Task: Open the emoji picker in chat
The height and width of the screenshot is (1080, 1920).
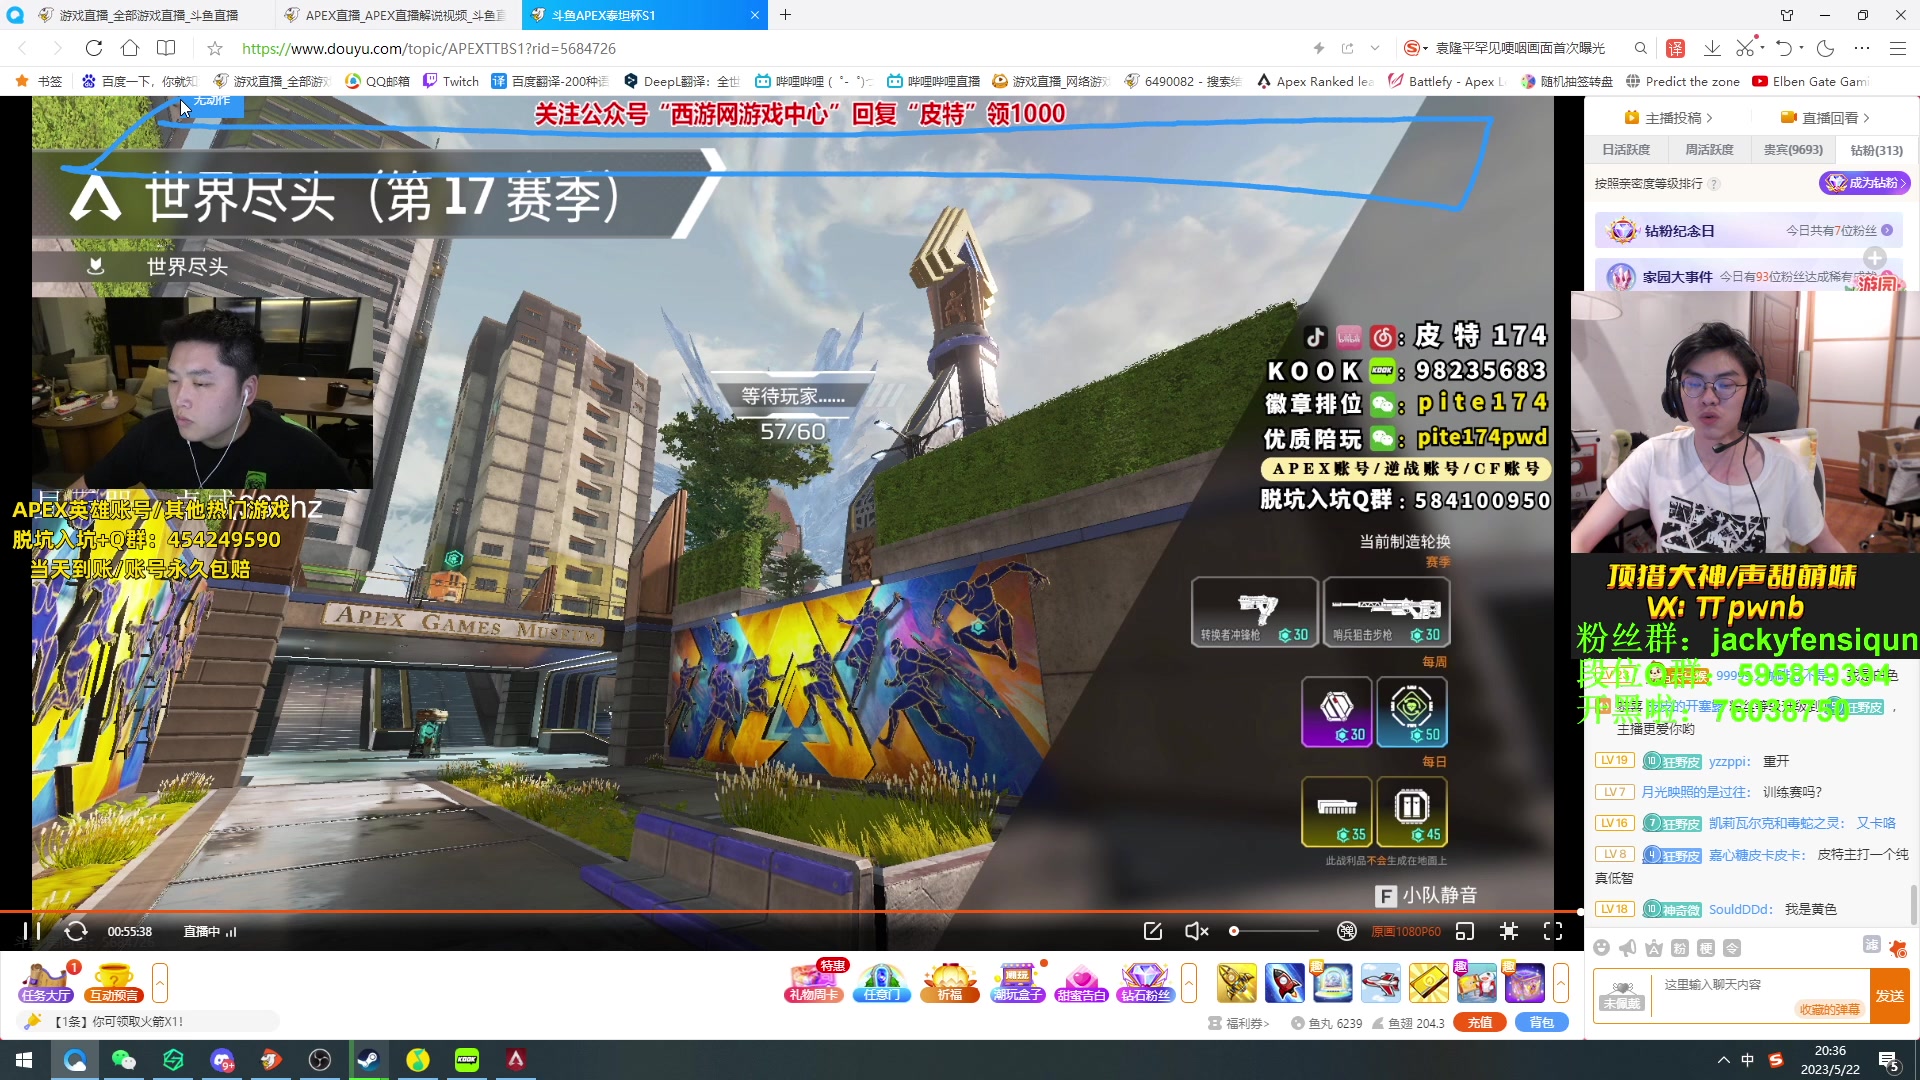Action: (1602, 948)
